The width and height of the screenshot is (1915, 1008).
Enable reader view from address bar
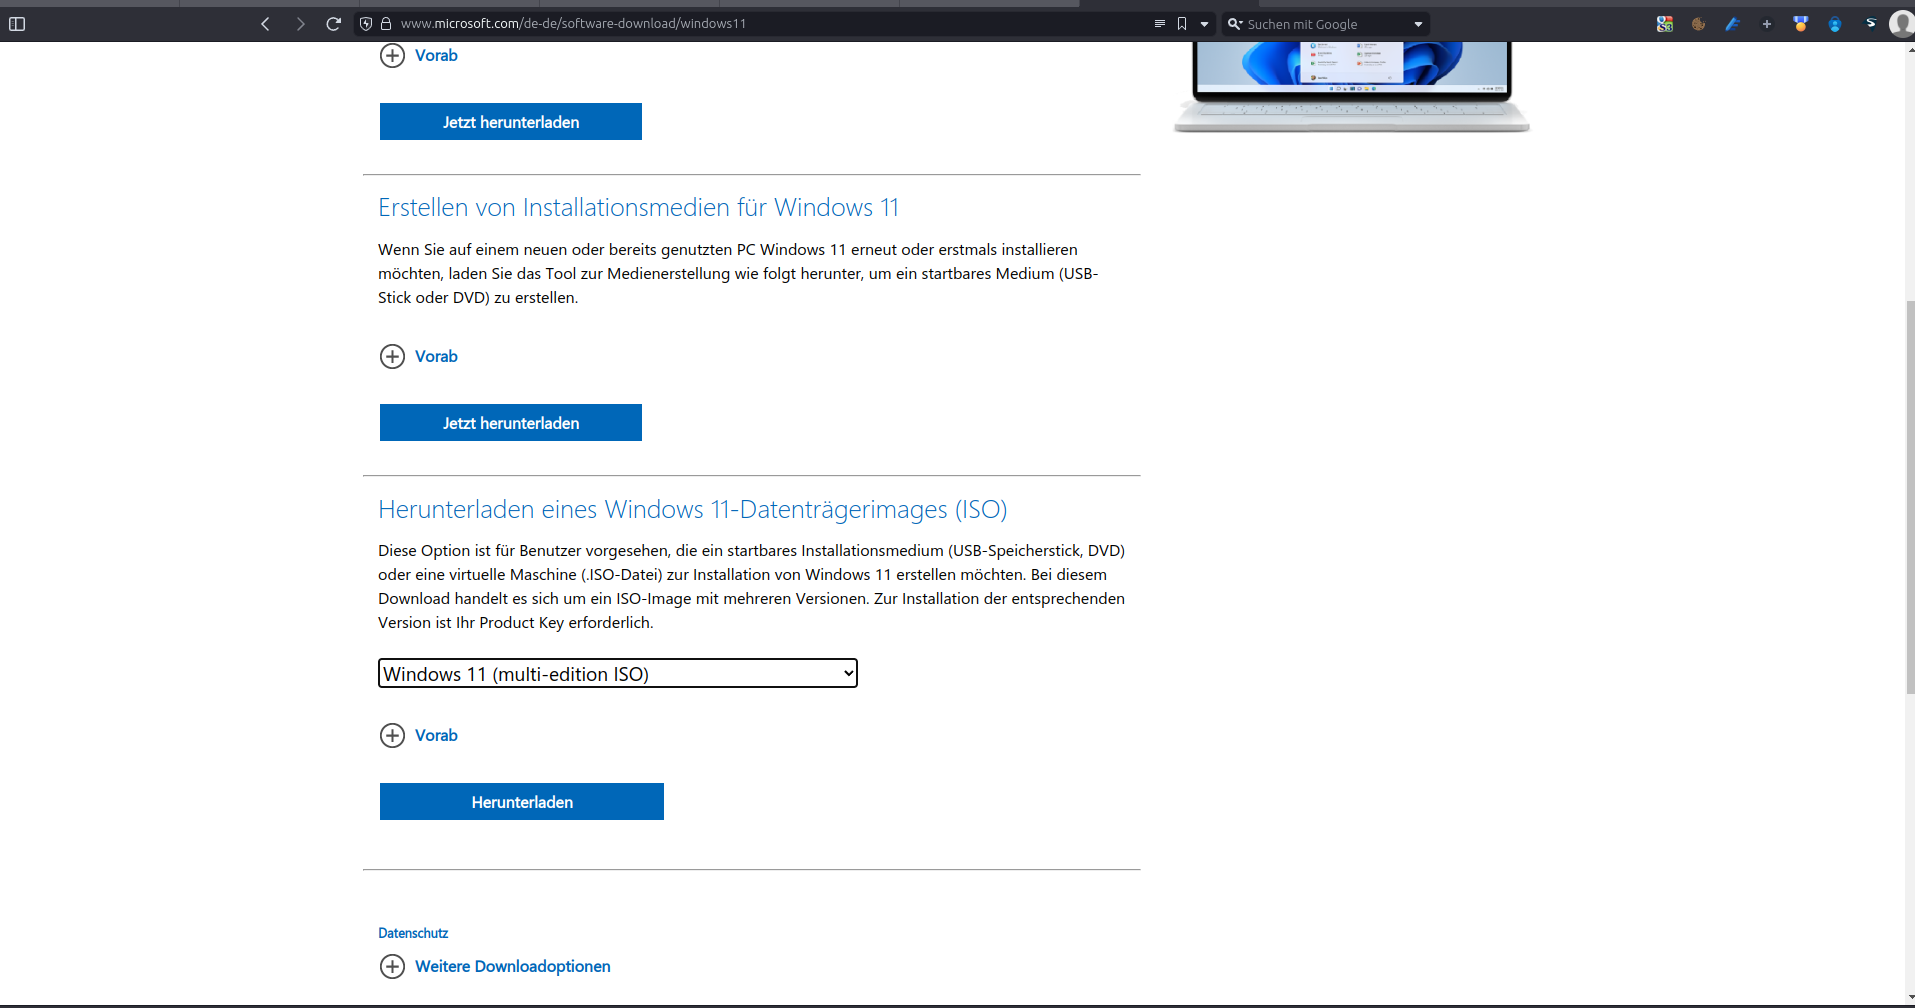click(1160, 24)
